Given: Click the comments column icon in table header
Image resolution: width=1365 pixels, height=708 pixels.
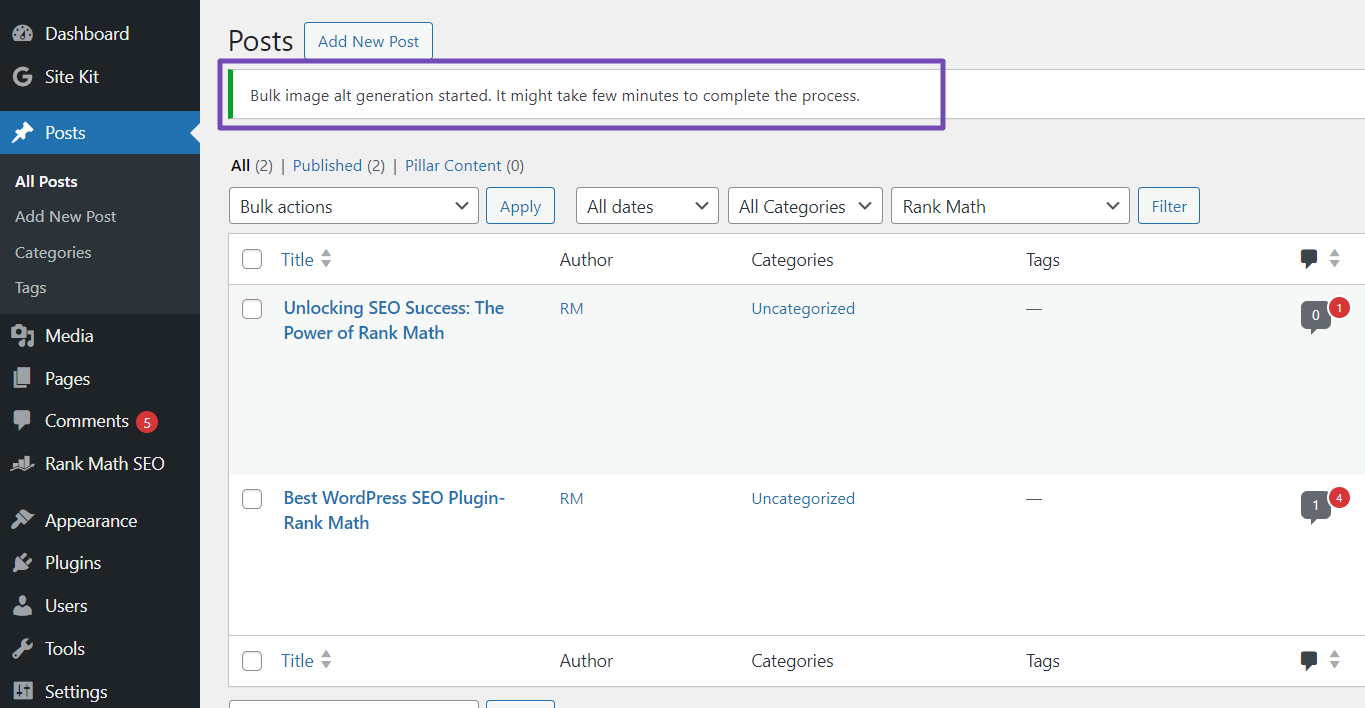Looking at the screenshot, I should [x=1309, y=260].
